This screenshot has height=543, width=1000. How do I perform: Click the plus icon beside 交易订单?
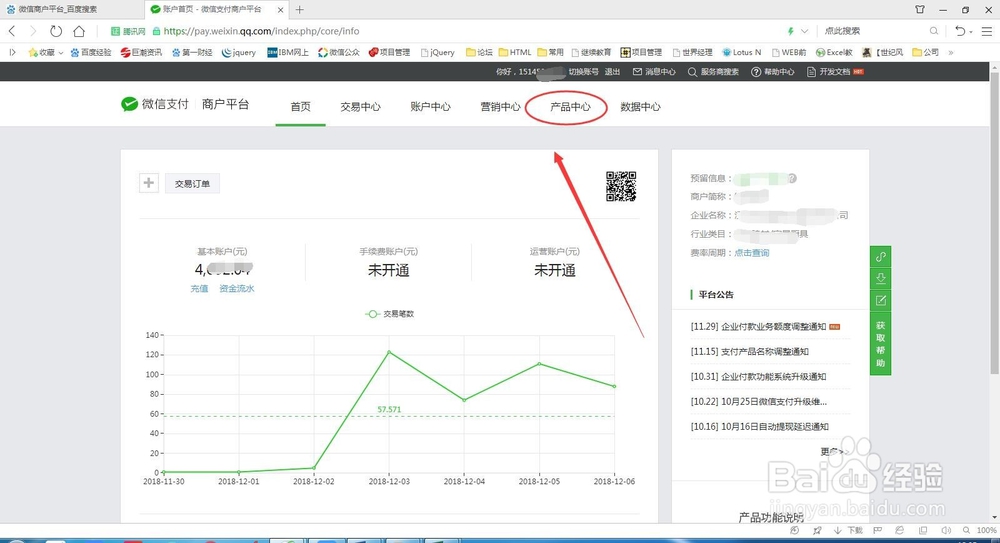[149, 183]
